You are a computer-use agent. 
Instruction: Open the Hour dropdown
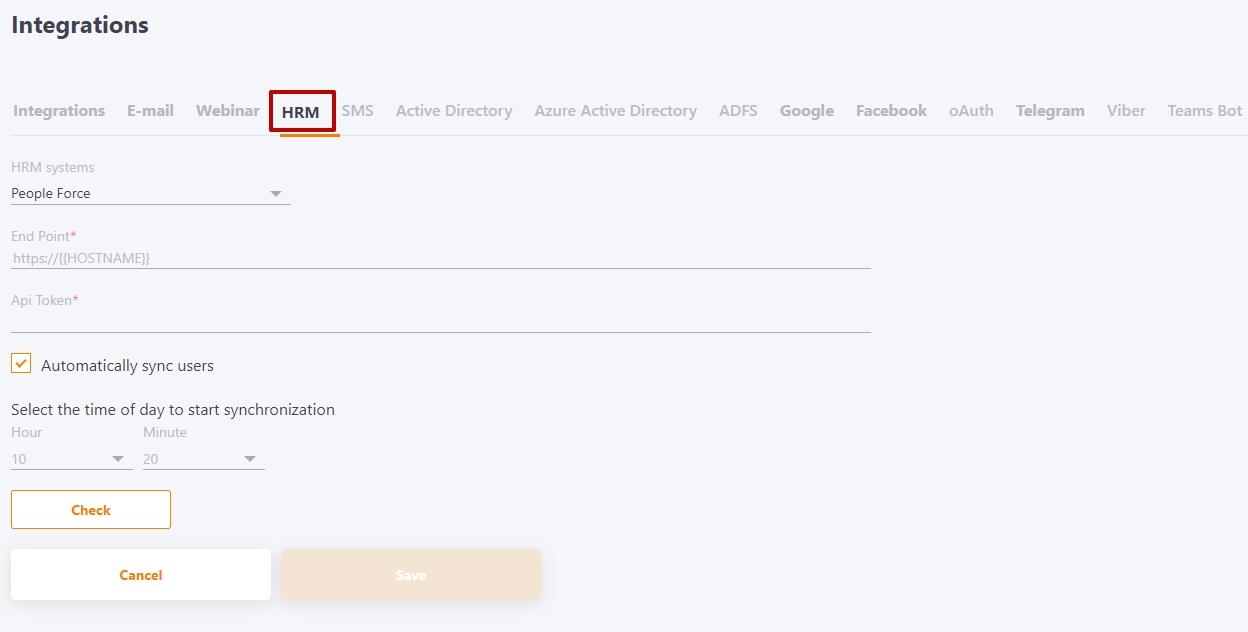tap(72, 459)
